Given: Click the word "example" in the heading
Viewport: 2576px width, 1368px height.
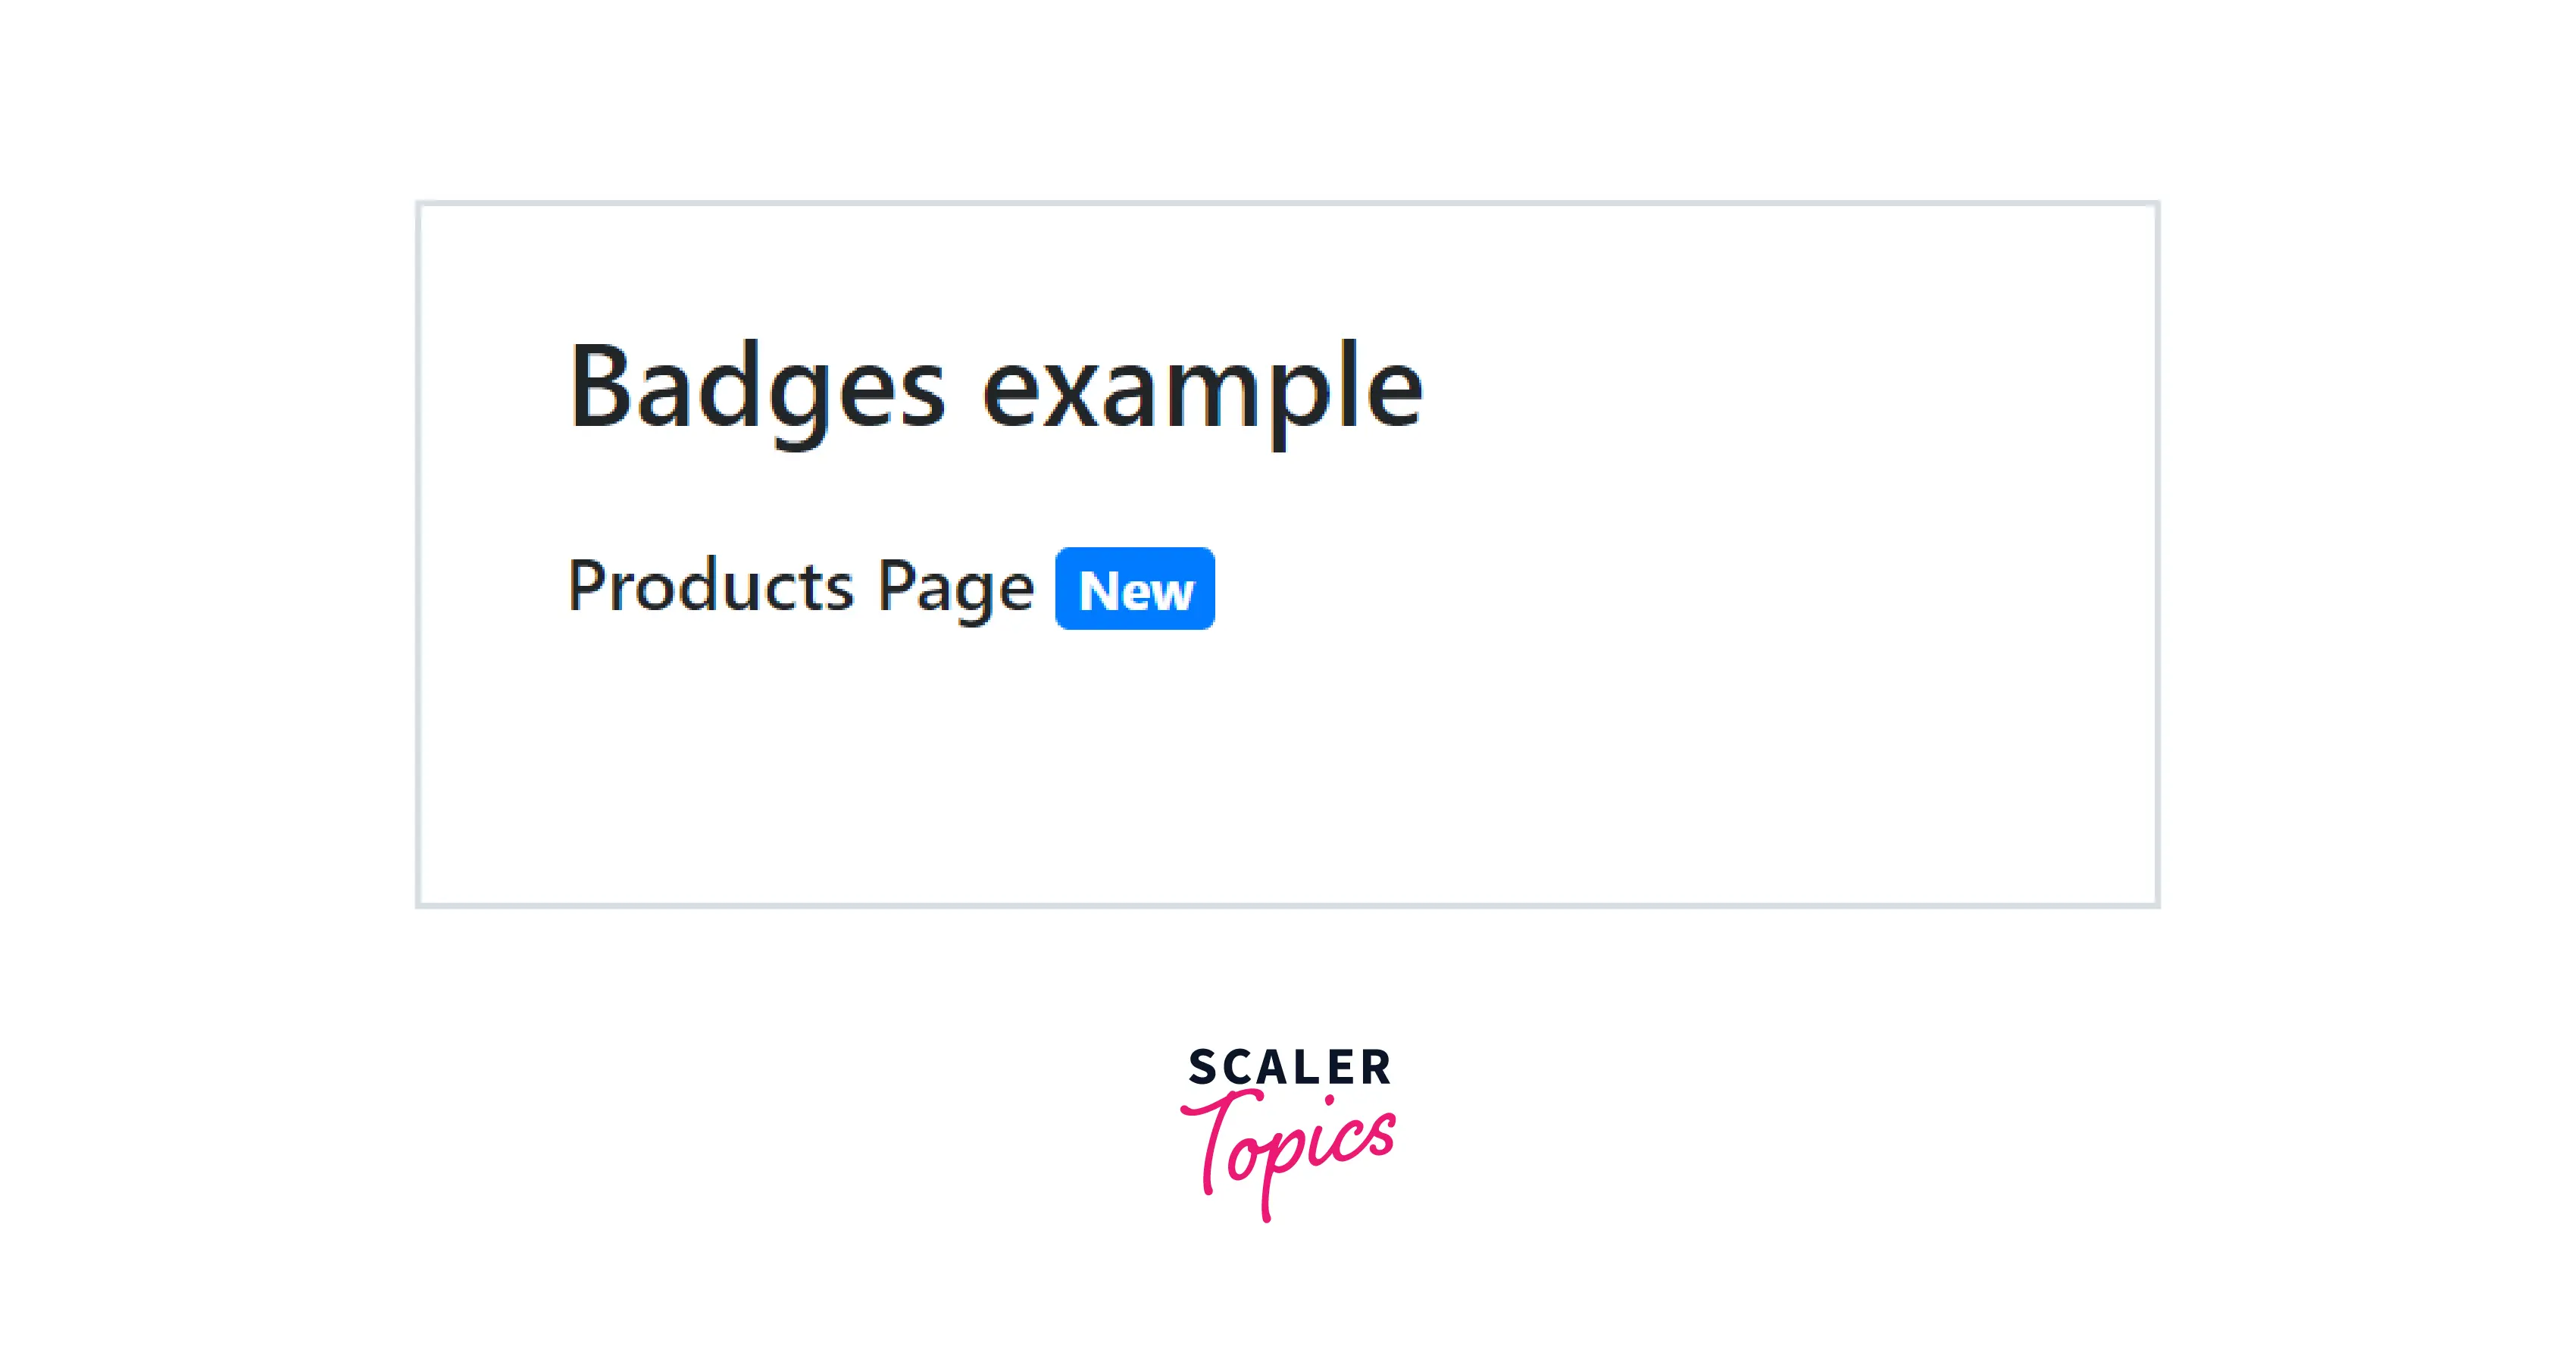Looking at the screenshot, I should 1202,390.
